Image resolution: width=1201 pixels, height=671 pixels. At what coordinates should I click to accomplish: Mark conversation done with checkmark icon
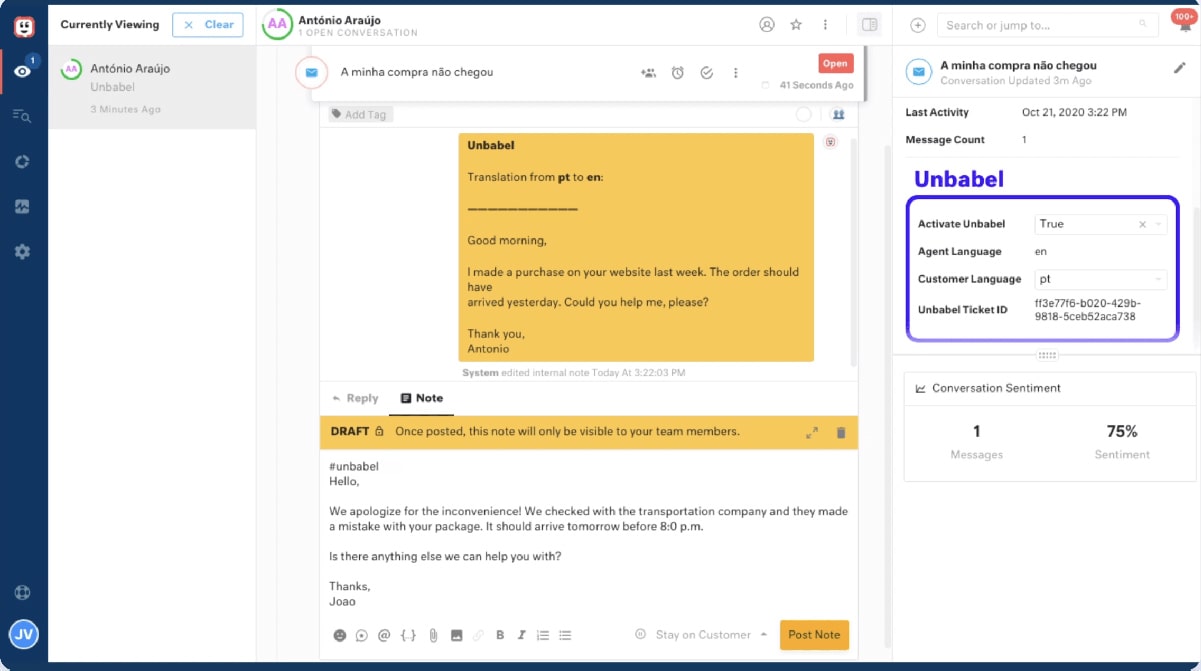pyautogui.click(x=706, y=73)
